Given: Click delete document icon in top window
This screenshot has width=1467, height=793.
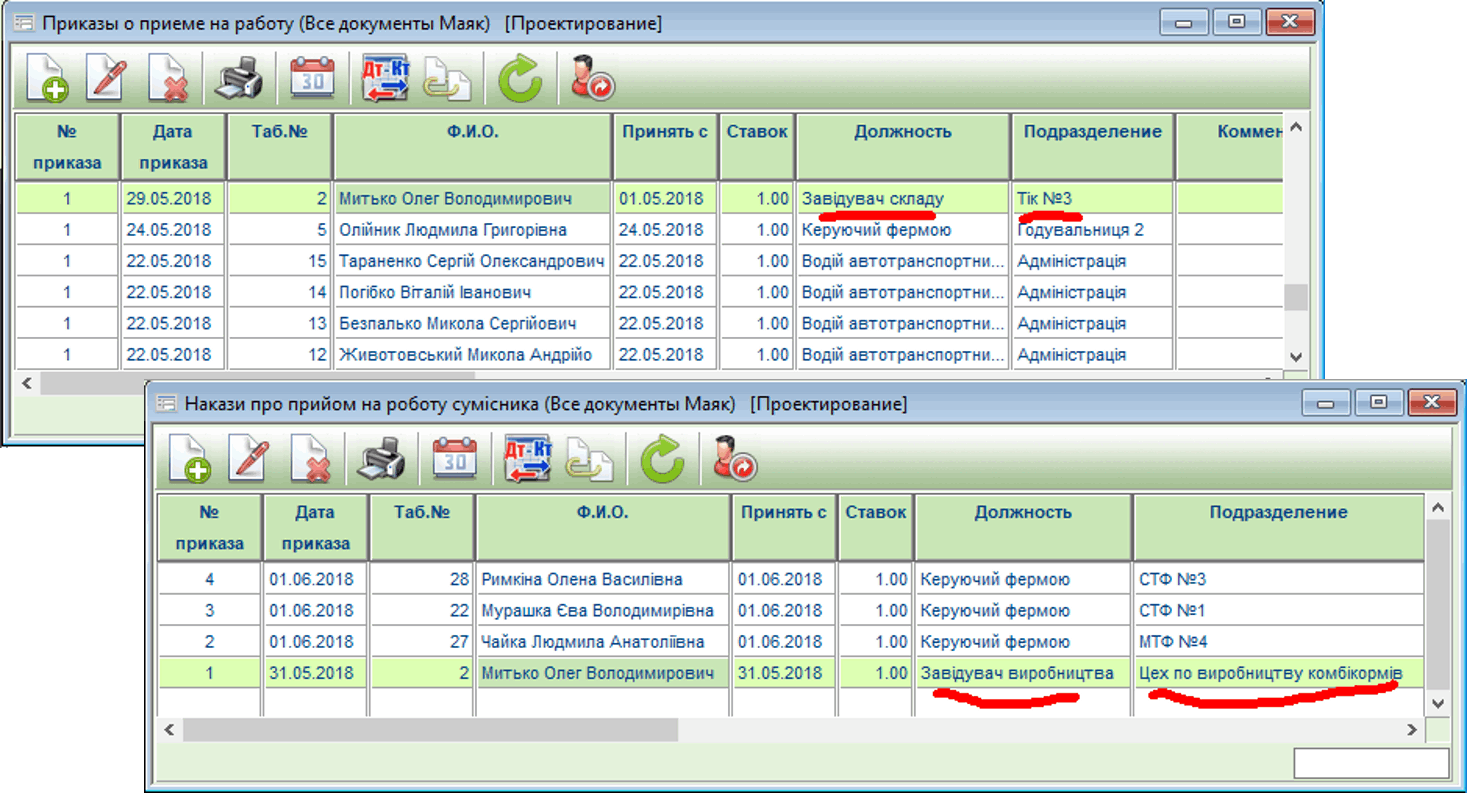Looking at the screenshot, I should [168, 78].
